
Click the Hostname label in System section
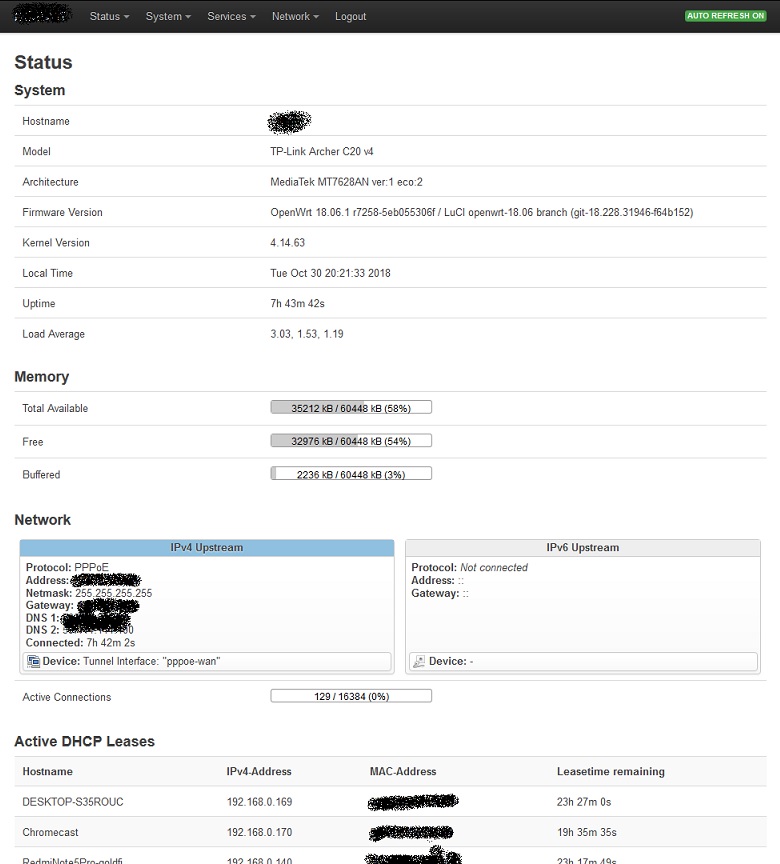tap(46, 121)
